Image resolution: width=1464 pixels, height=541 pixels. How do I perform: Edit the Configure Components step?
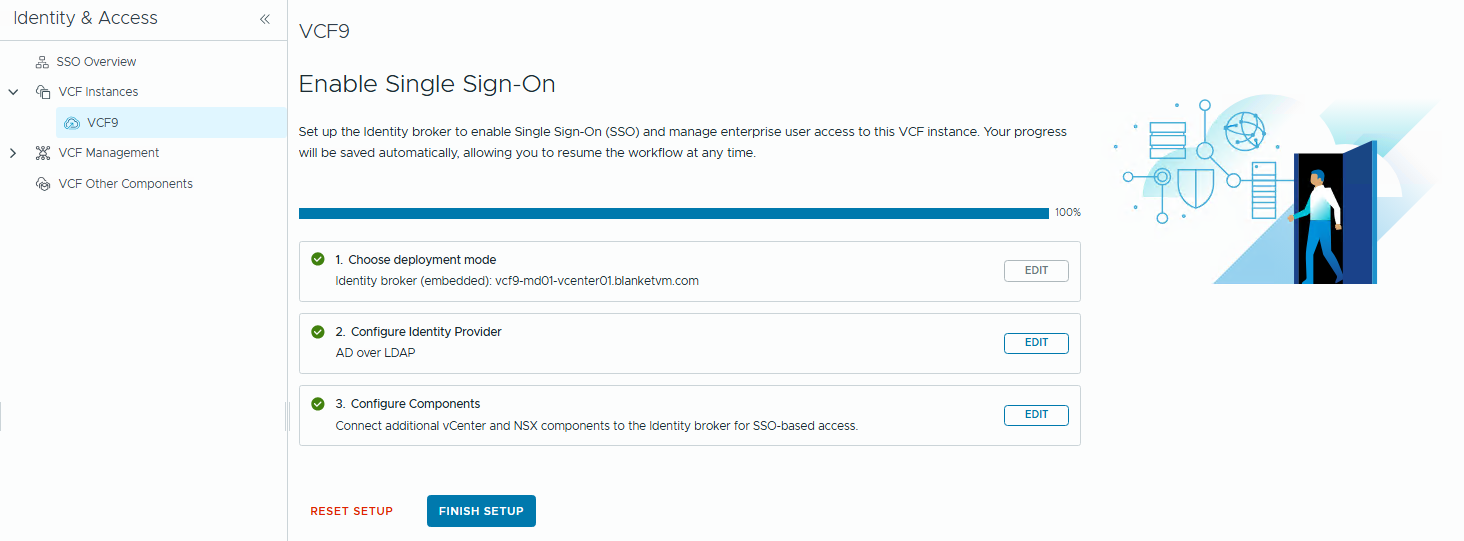(1036, 415)
